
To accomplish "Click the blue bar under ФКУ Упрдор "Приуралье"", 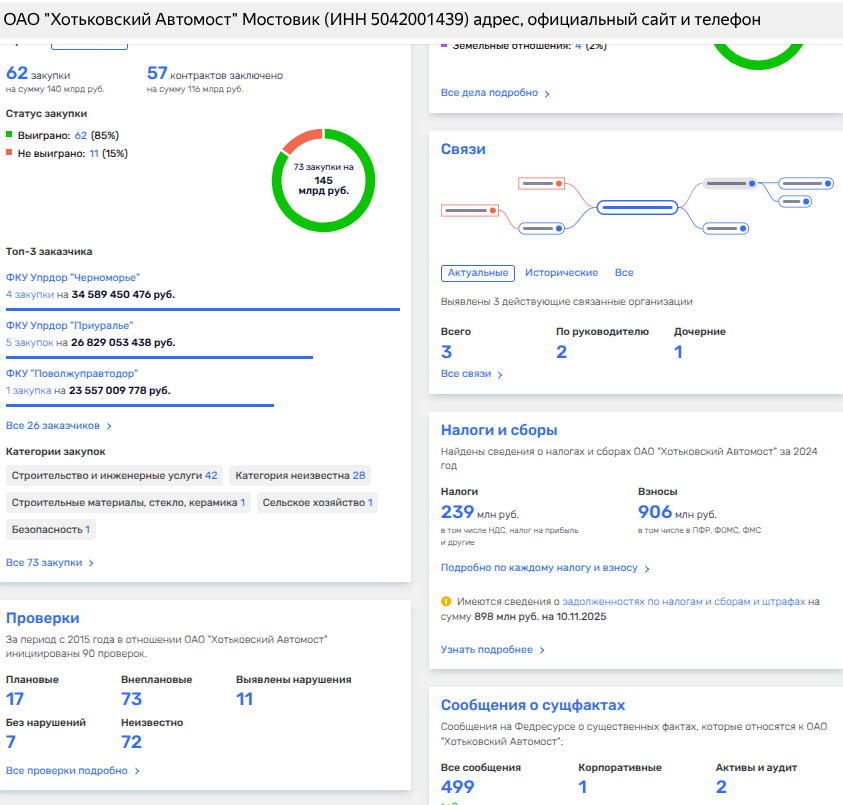I will click(x=159, y=357).
